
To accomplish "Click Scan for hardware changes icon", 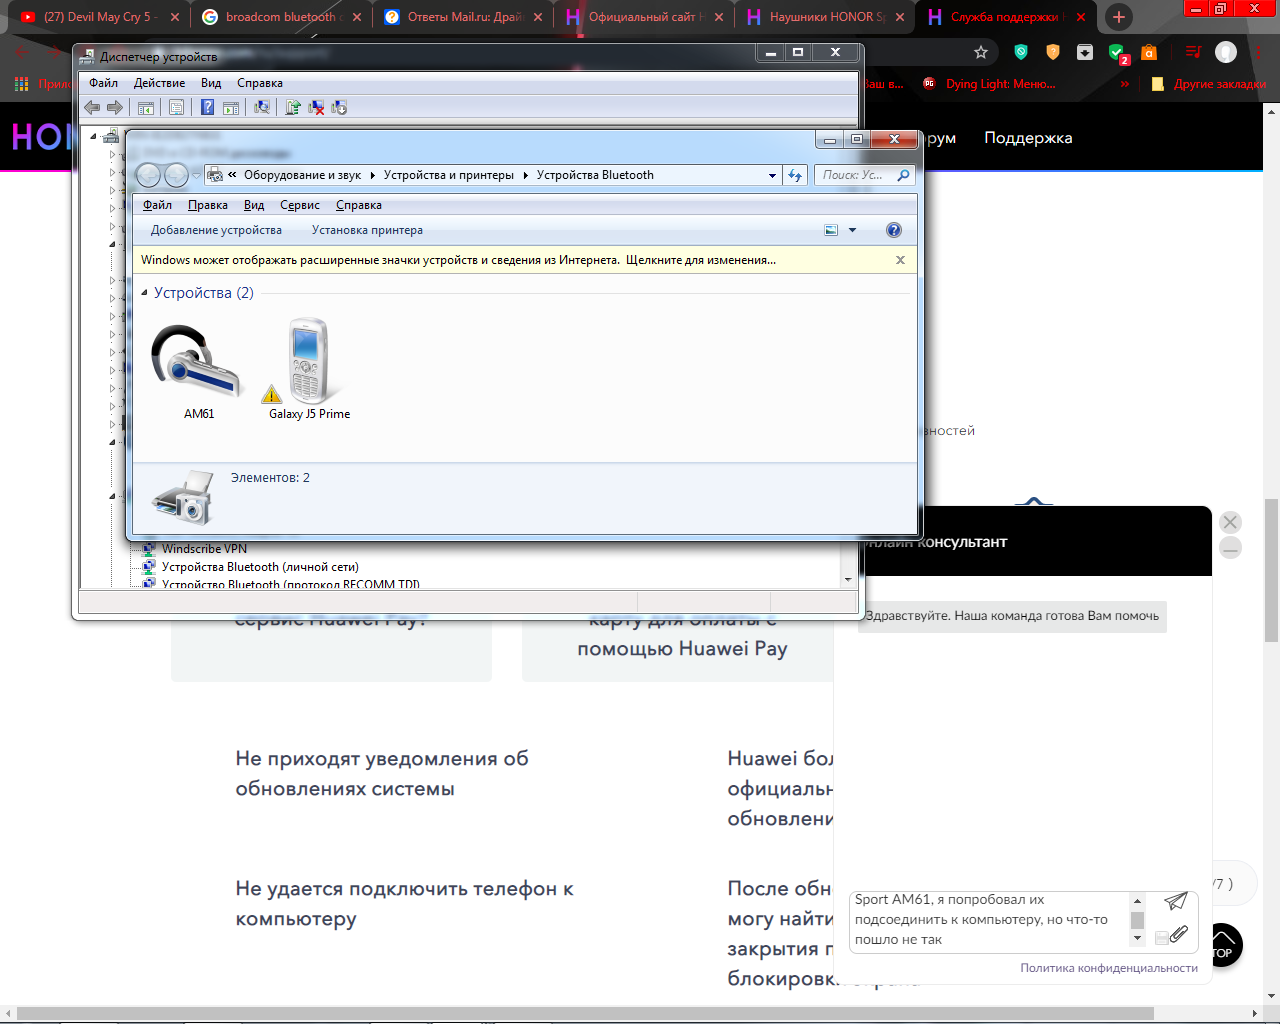I will [x=262, y=107].
